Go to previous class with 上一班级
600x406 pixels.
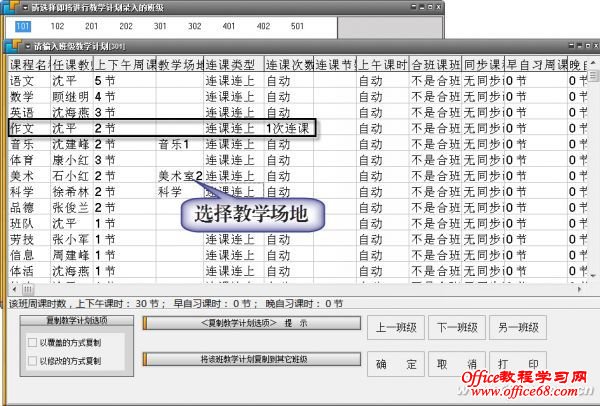point(396,328)
